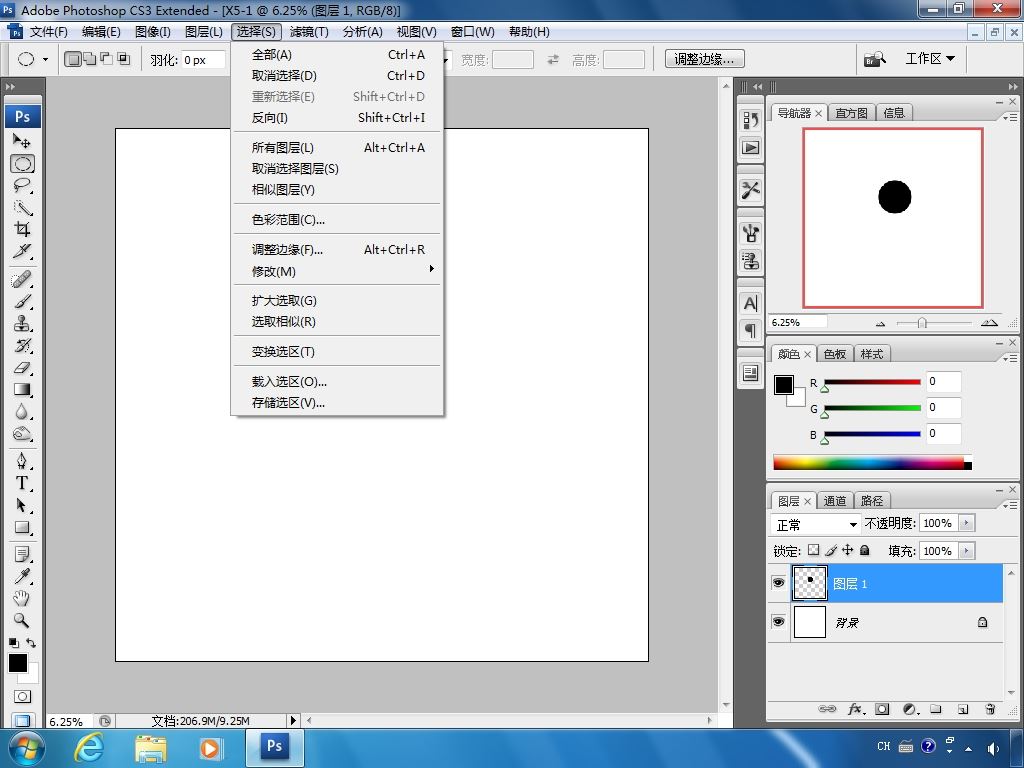
Task: Create a new layer from Layers panel
Action: [x=963, y=709]
